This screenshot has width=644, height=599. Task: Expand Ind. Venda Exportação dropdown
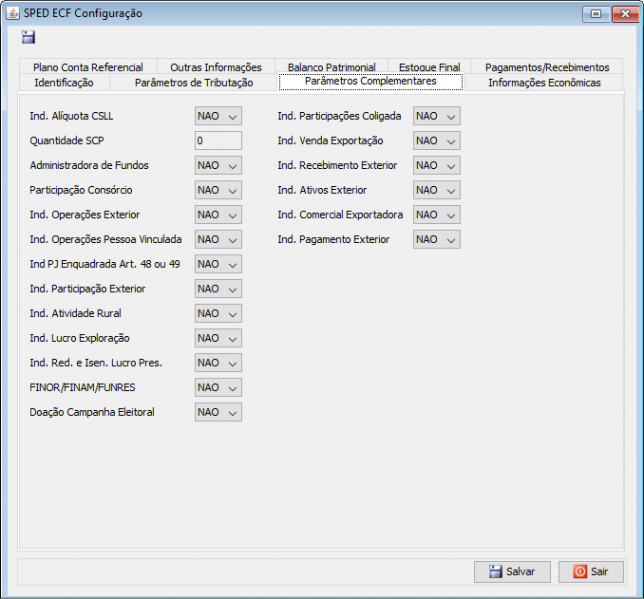coord(437,141)
